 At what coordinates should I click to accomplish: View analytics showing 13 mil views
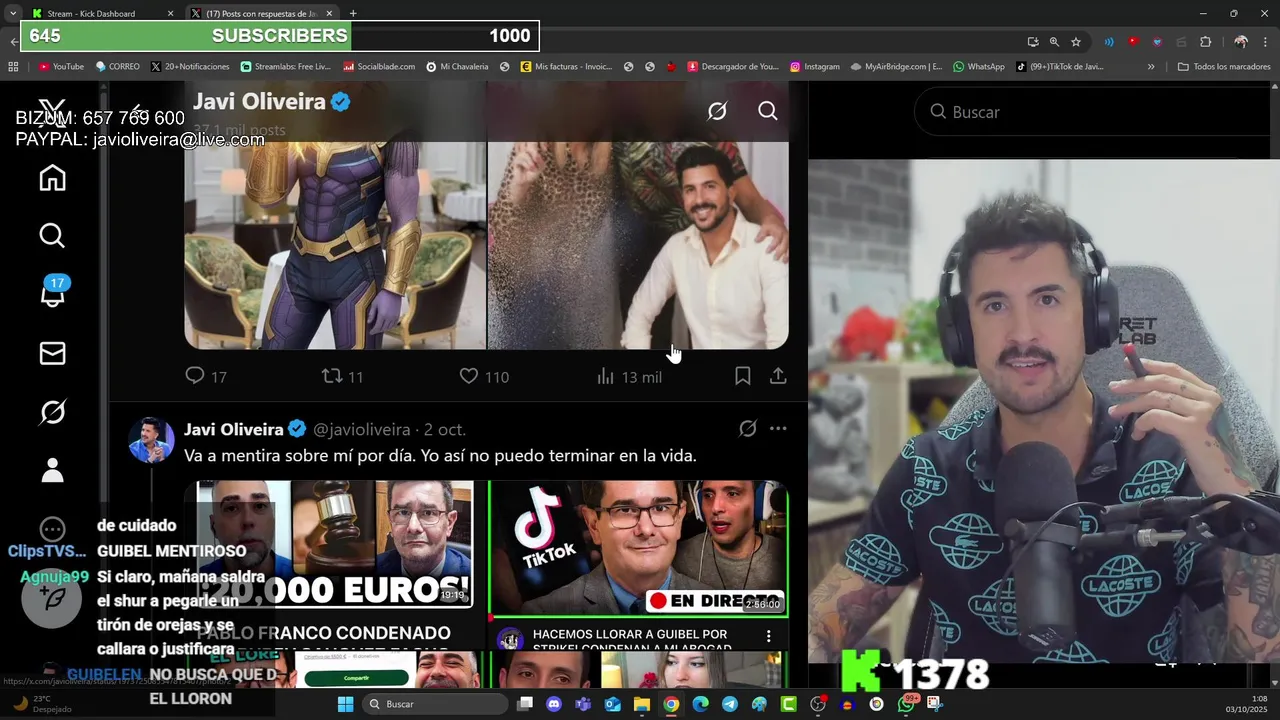[x=629, y=376]
